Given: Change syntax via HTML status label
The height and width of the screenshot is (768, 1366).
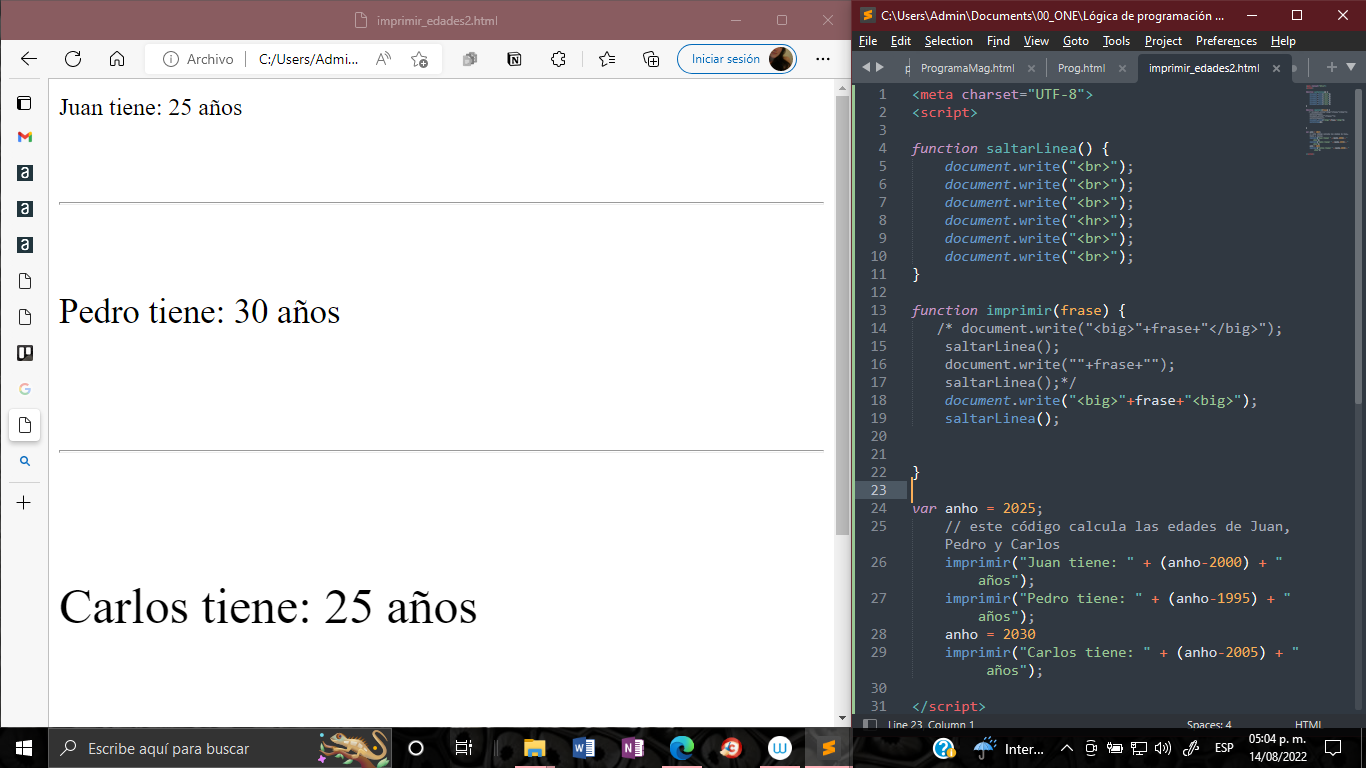Looking at the screenshot, I should point(1308,725).
